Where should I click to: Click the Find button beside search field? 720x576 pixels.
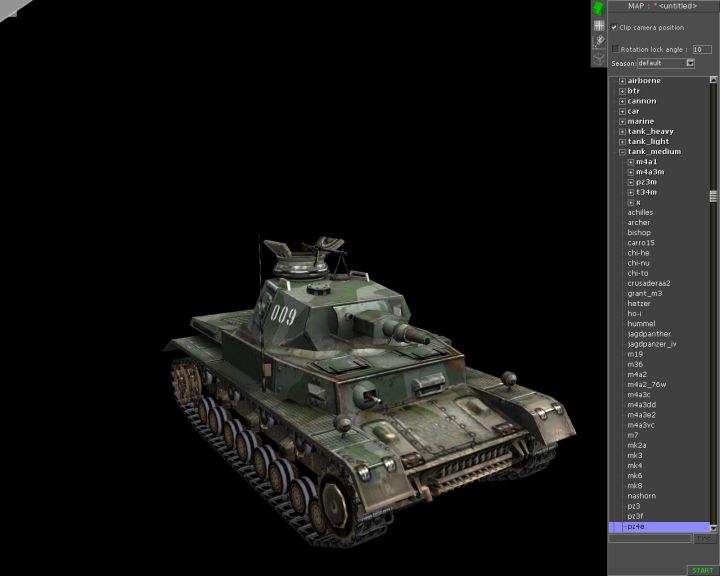point(702,538)
